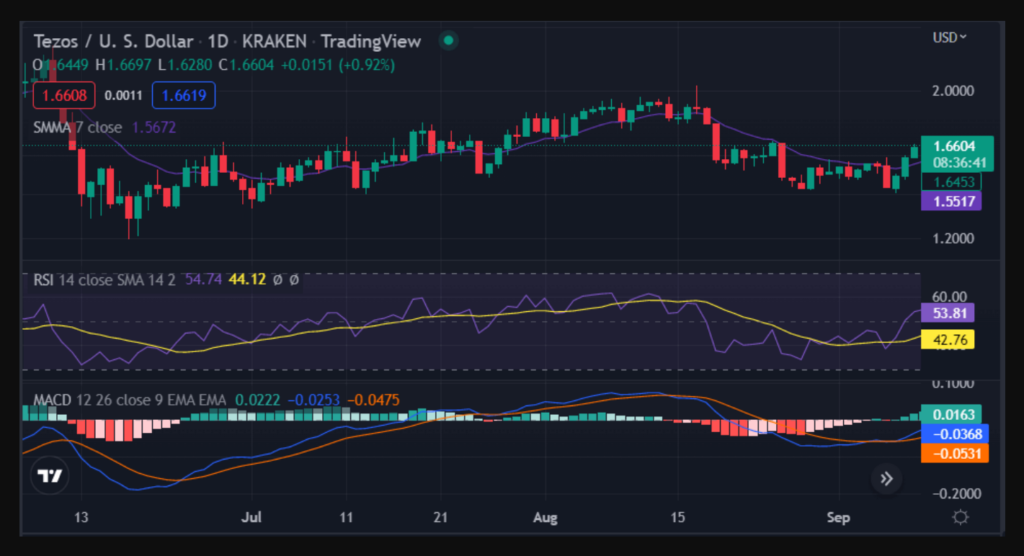Click the purple SMMA value tag 1.5517

[x=951, y=201]
